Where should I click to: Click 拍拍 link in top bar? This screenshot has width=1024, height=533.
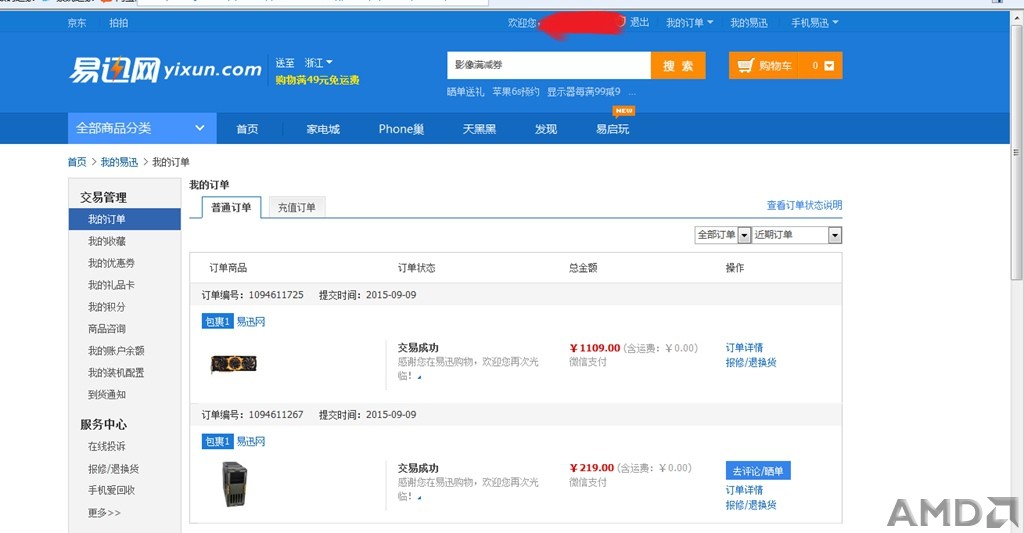coord(118,23)
